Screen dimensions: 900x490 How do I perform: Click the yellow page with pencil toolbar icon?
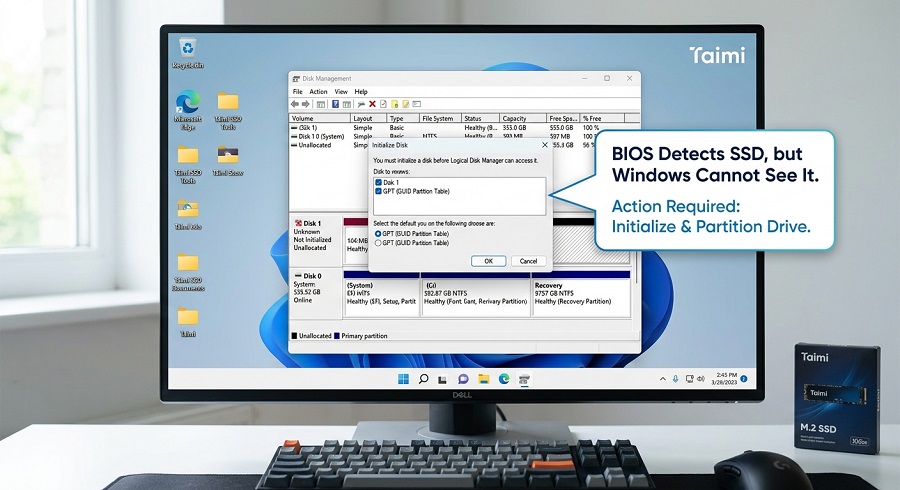pyautogui.click(x=405, y=104)
